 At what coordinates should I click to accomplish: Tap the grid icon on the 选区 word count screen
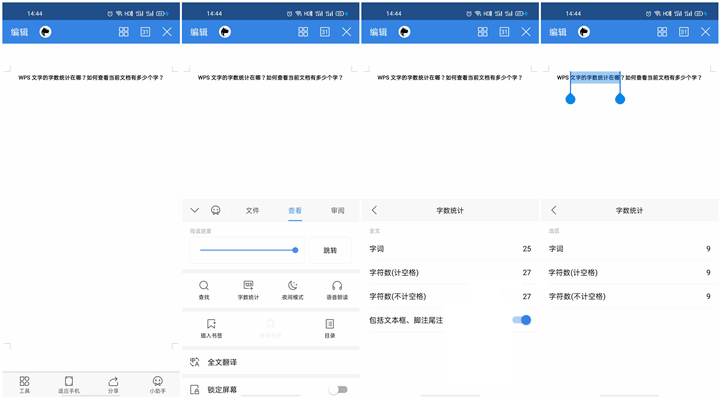coord(662,32)
